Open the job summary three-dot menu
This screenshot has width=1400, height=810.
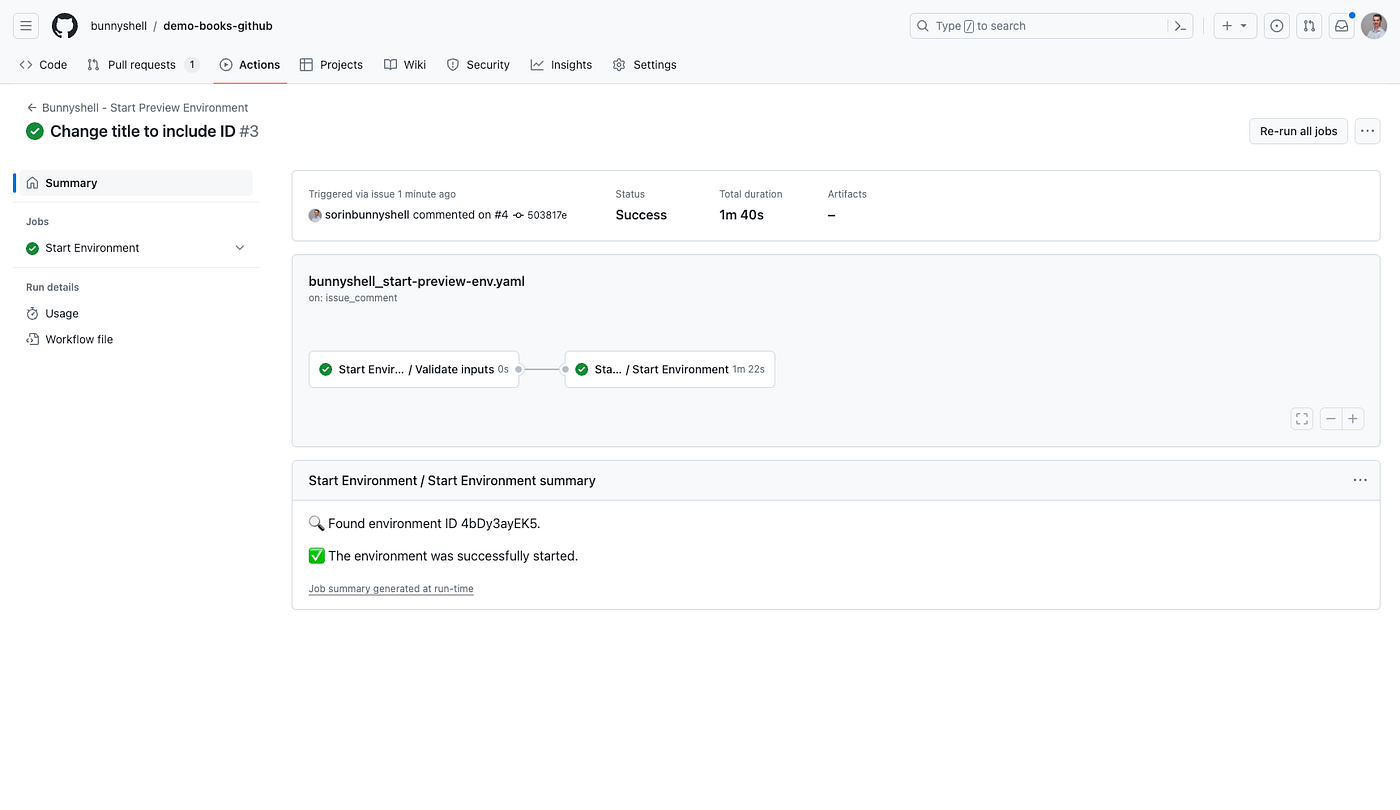point(1360,480)
